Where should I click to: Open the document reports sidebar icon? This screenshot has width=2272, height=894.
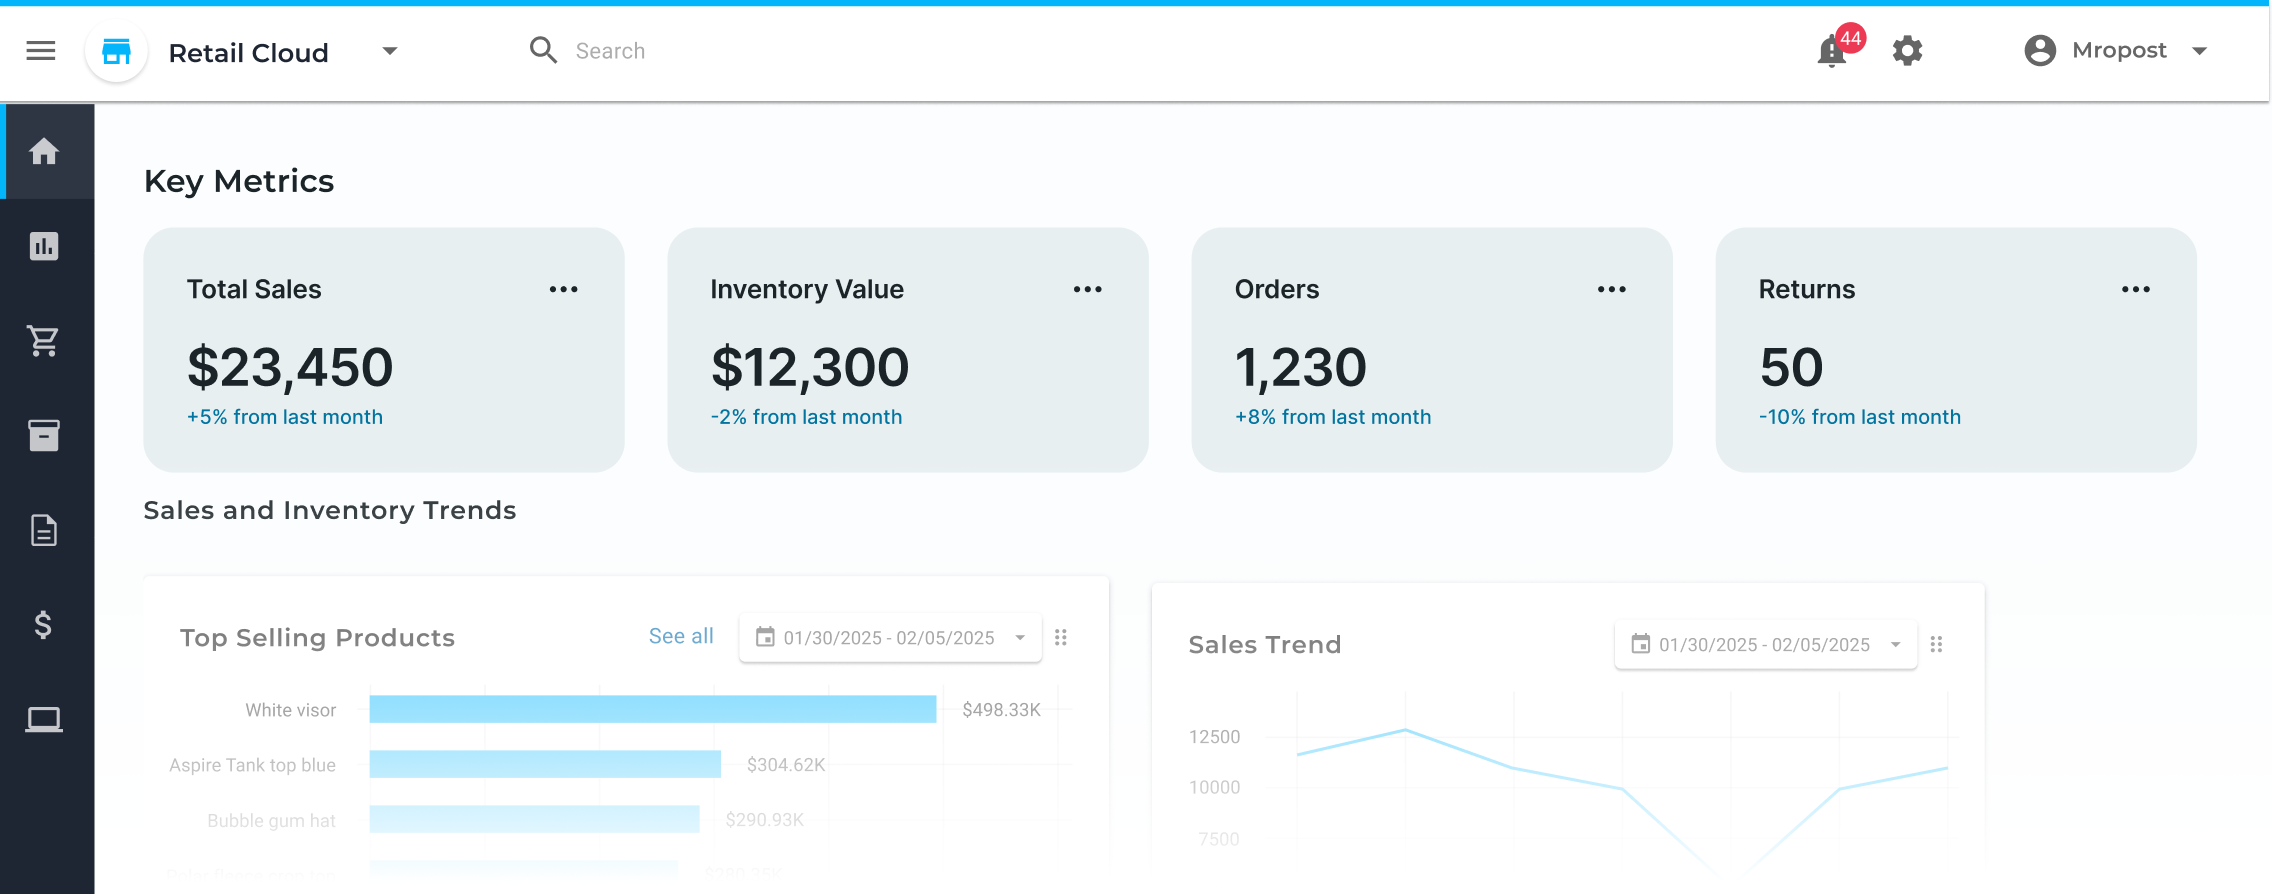44,530
